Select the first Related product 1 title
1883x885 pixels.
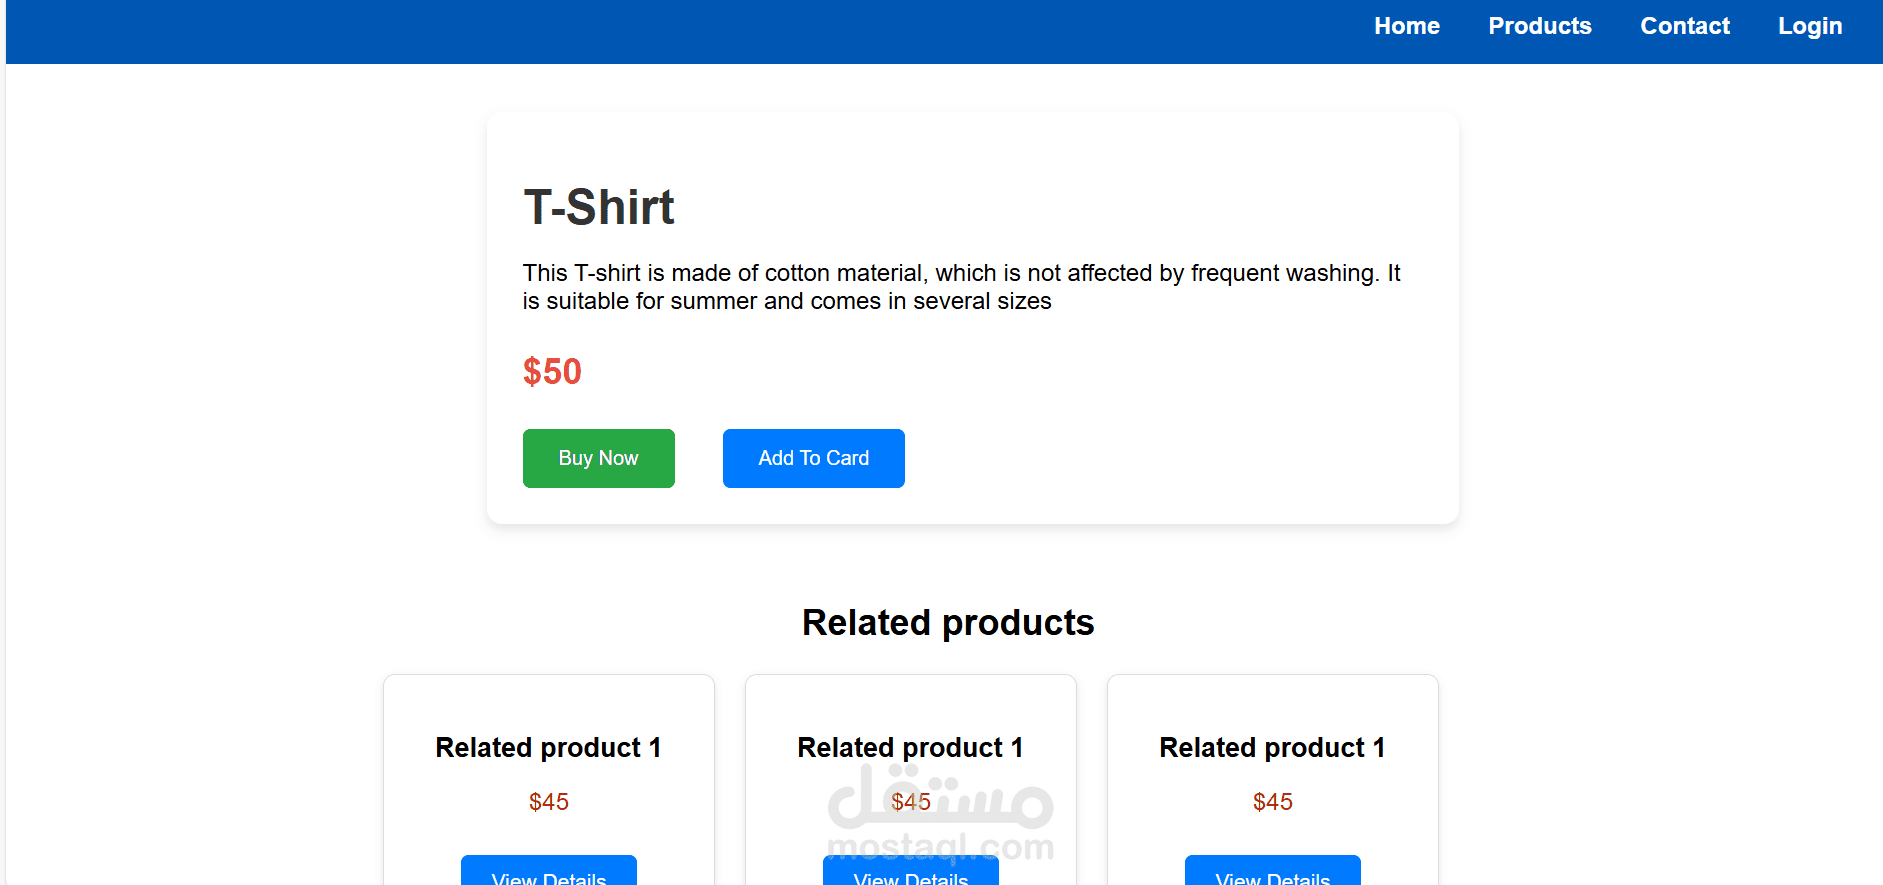548,747
